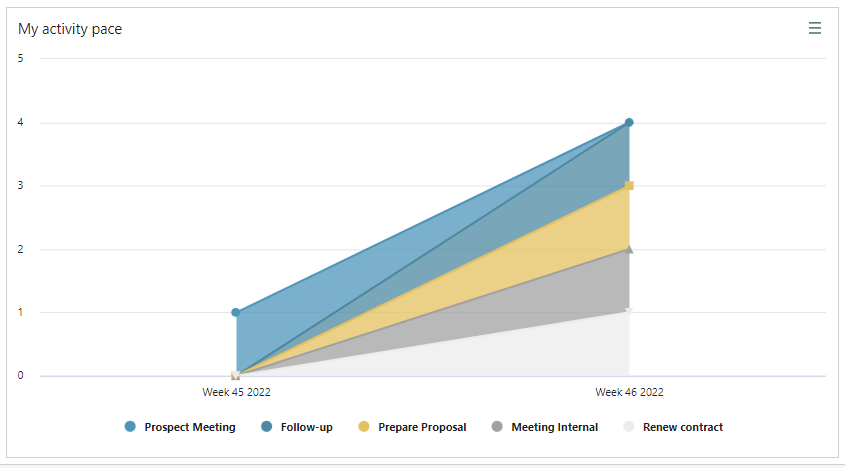
Task: Open the chart hamburger menu
Action: pyautogui.click(x=815, y=28)
